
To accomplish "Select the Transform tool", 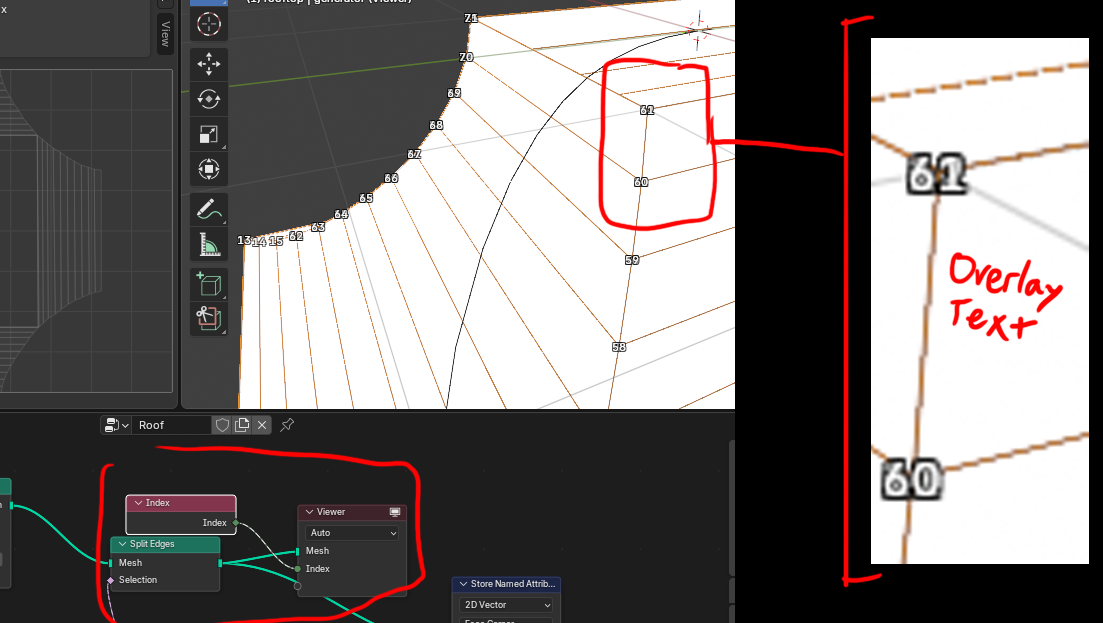I will click(x=208, y=169).
